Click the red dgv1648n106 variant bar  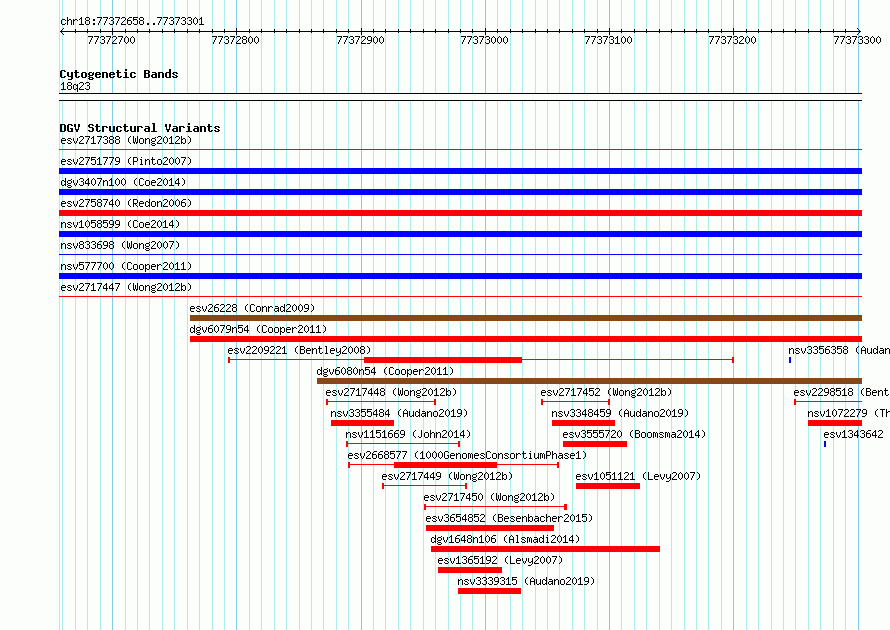pos(545,549)
